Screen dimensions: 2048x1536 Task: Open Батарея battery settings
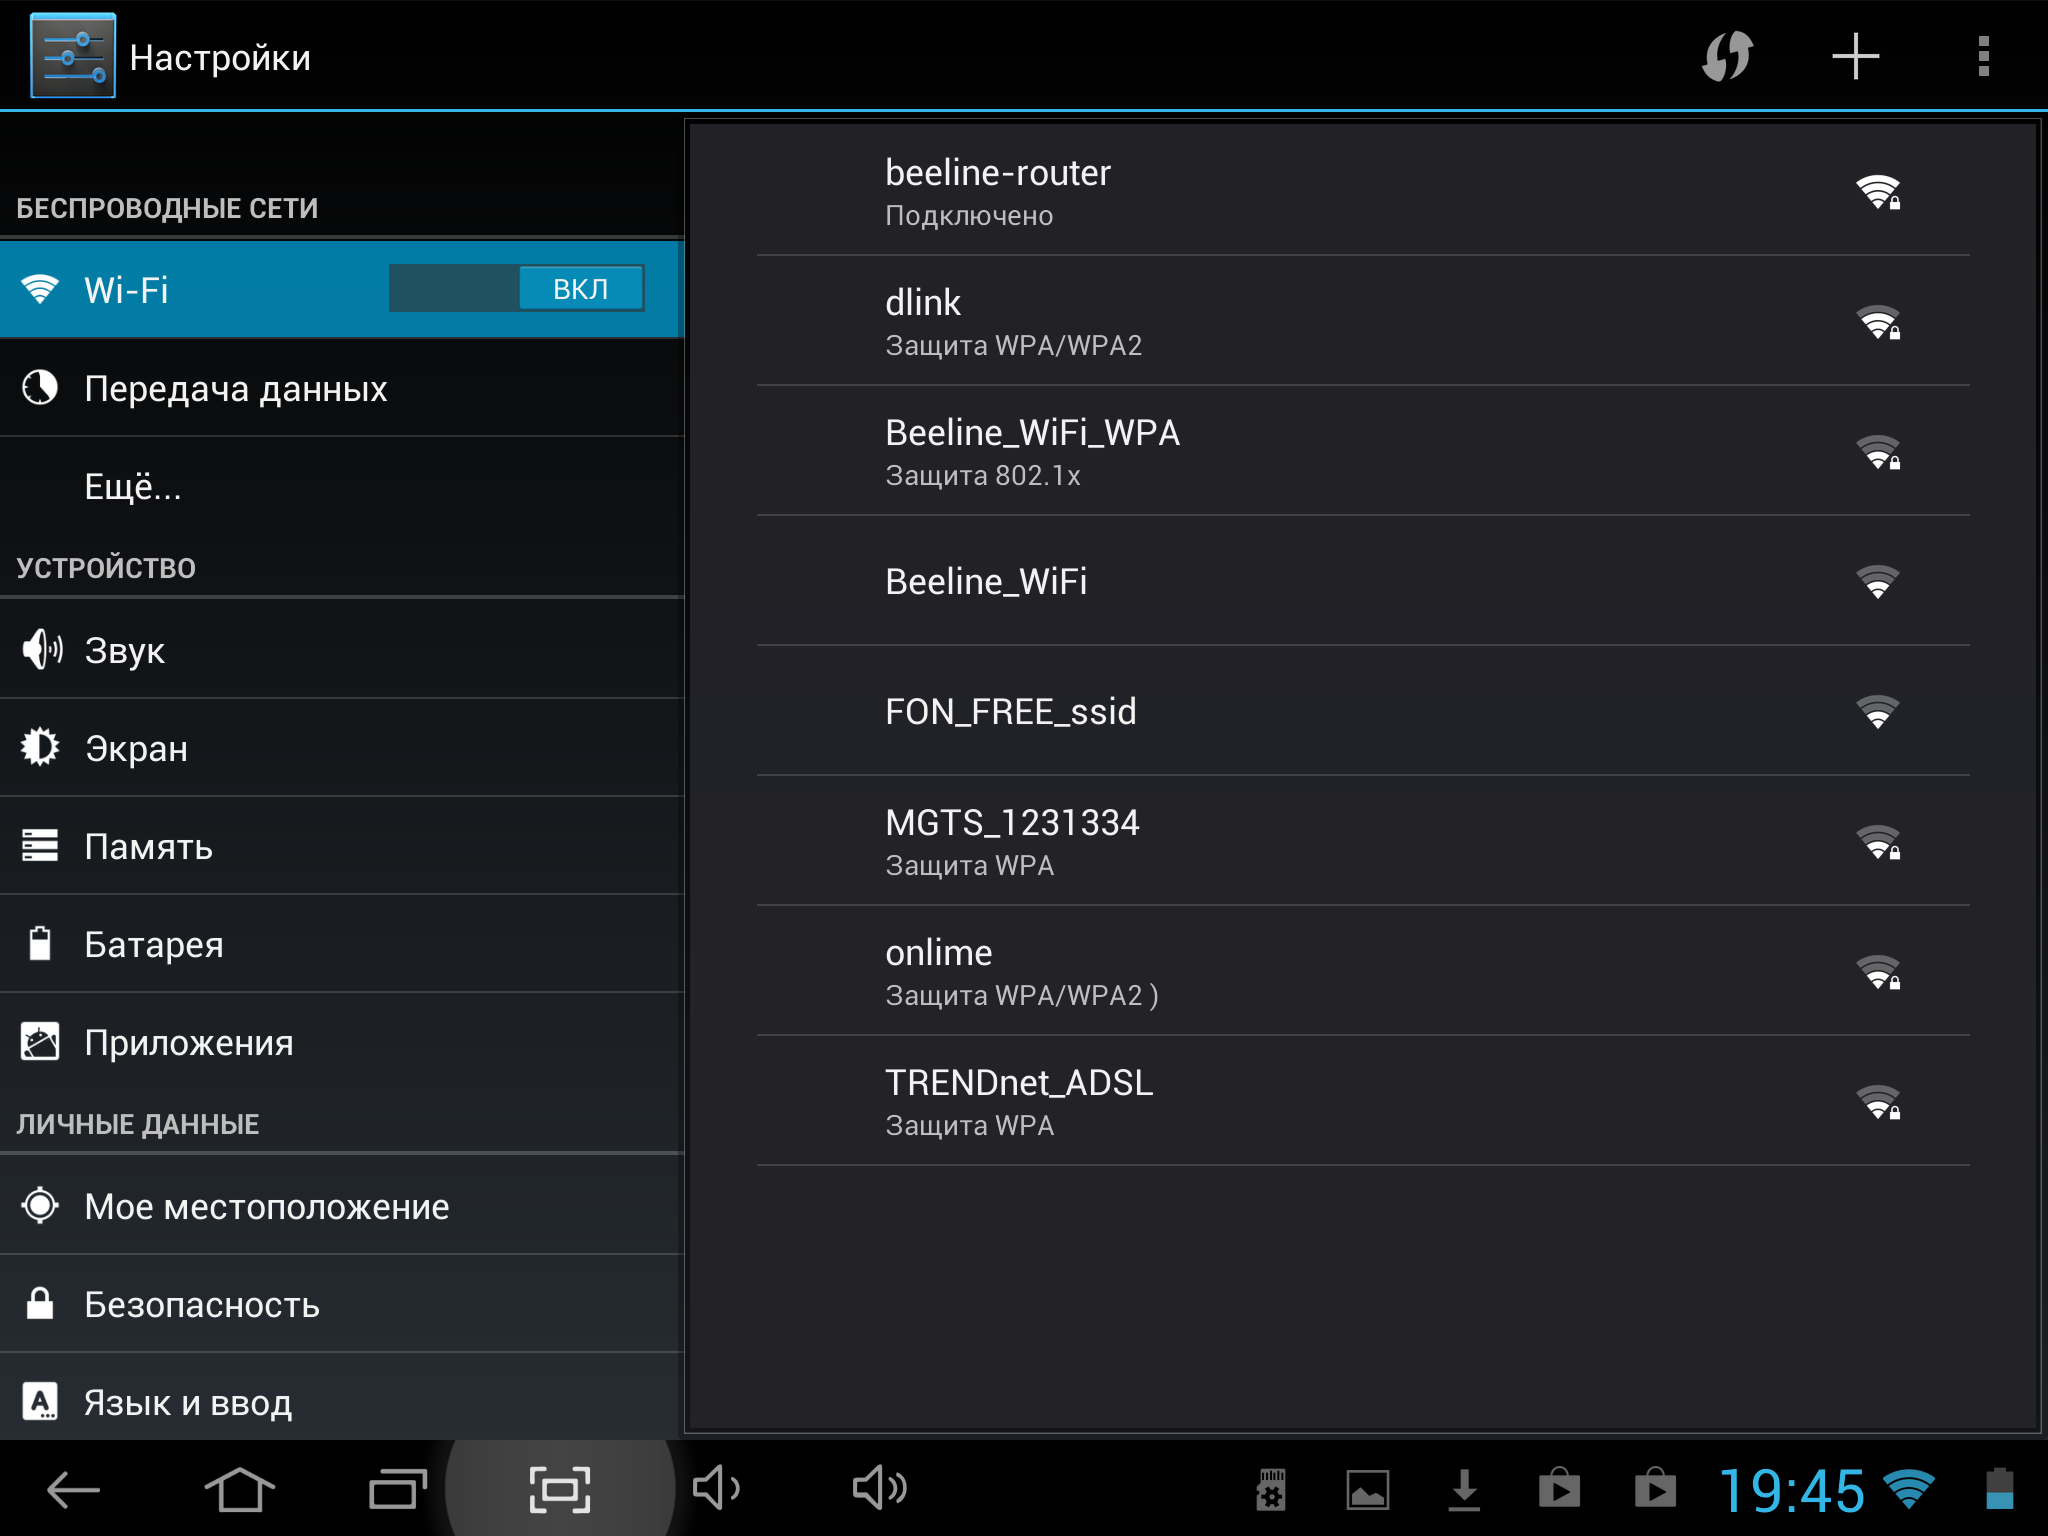coord(342,944)
